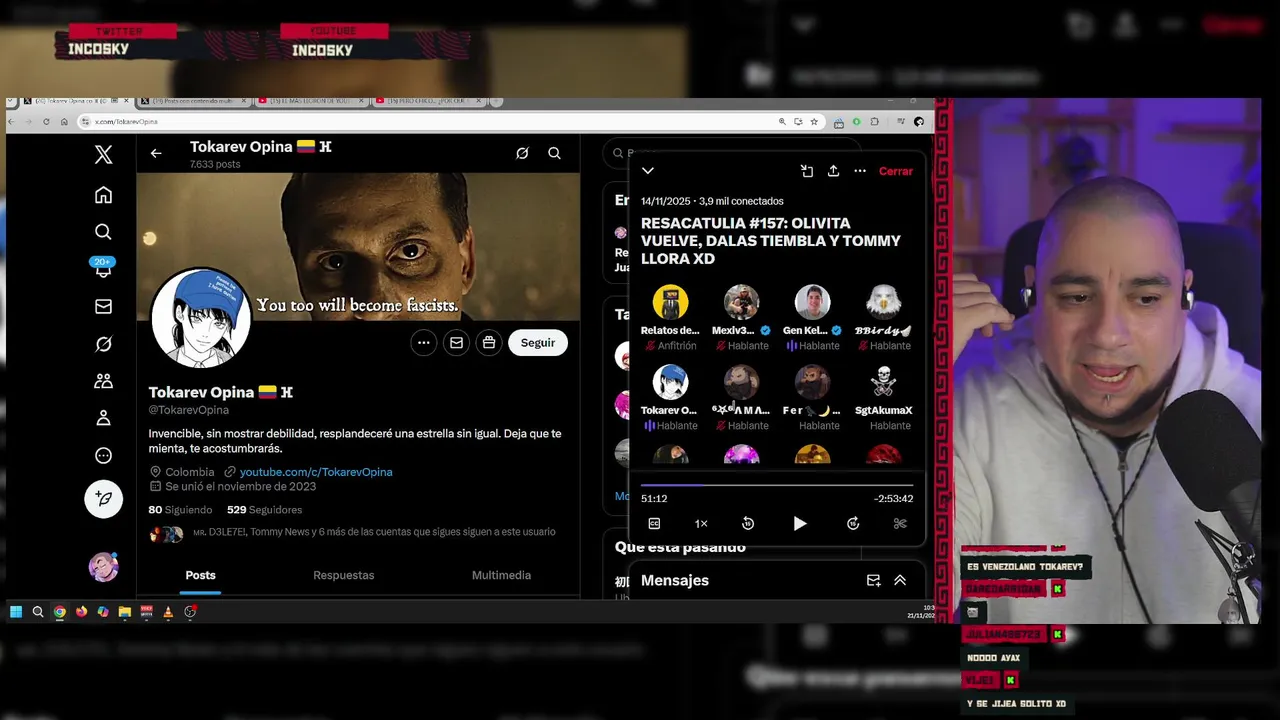Switch to Respuestas tab
The width and height of the screenshot is (1280, 720).
pyautogui.click(x=344, y=575)
